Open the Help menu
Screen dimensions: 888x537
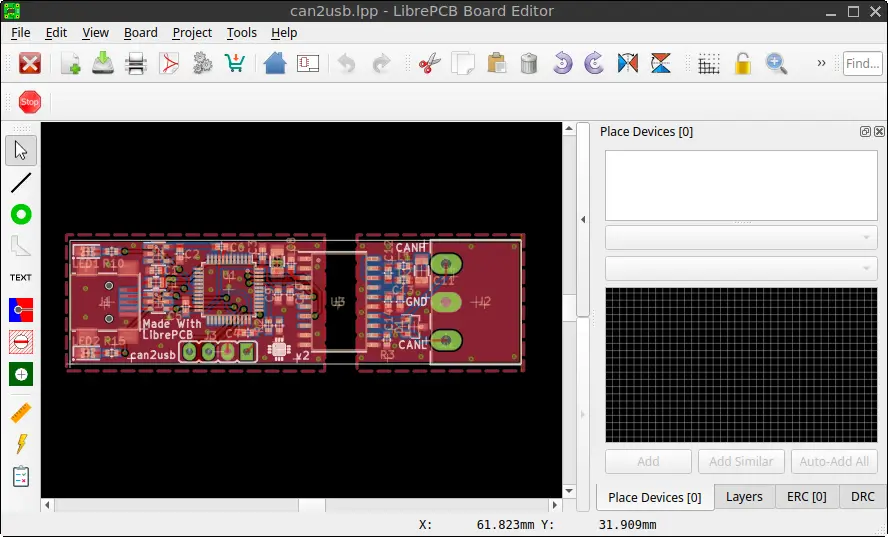point(284,33)
